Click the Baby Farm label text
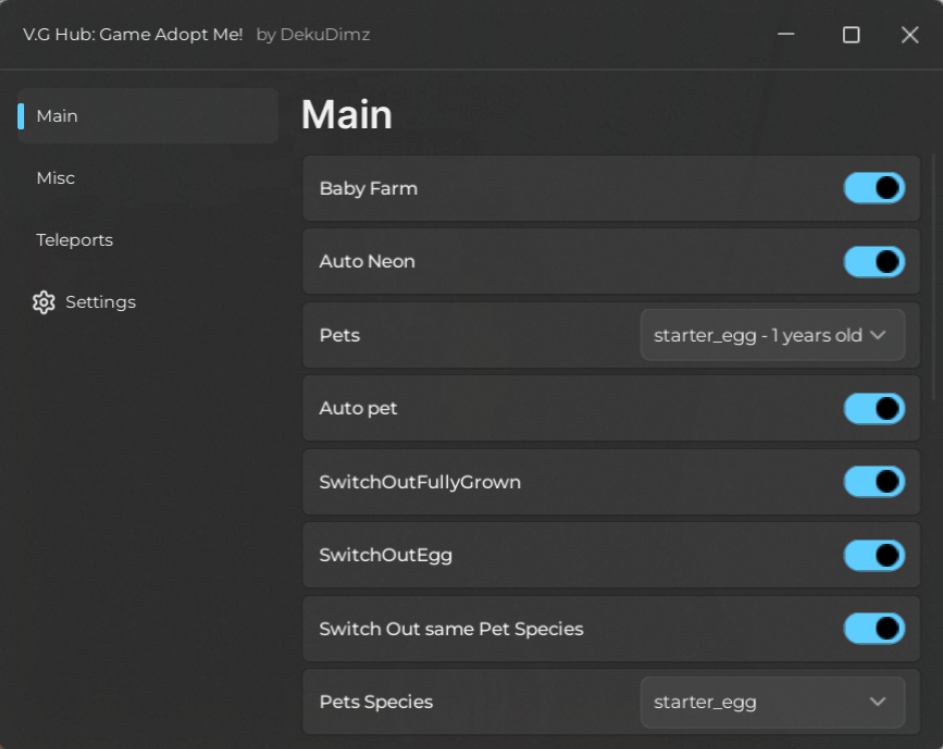943x749 pixels. click(x=368, y=188)
